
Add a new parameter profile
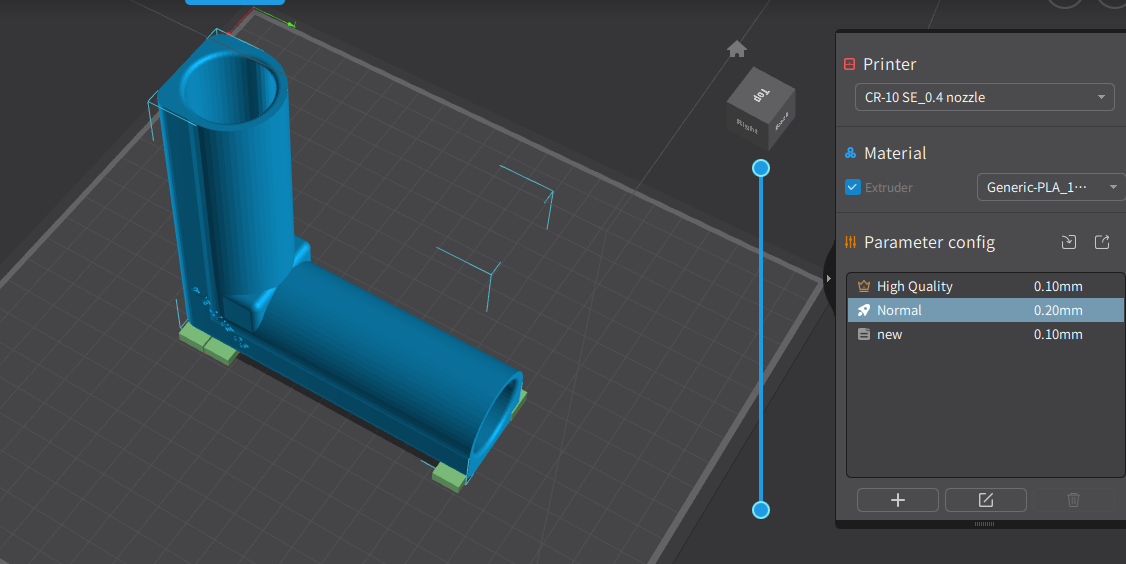click(x=897, y=500)
